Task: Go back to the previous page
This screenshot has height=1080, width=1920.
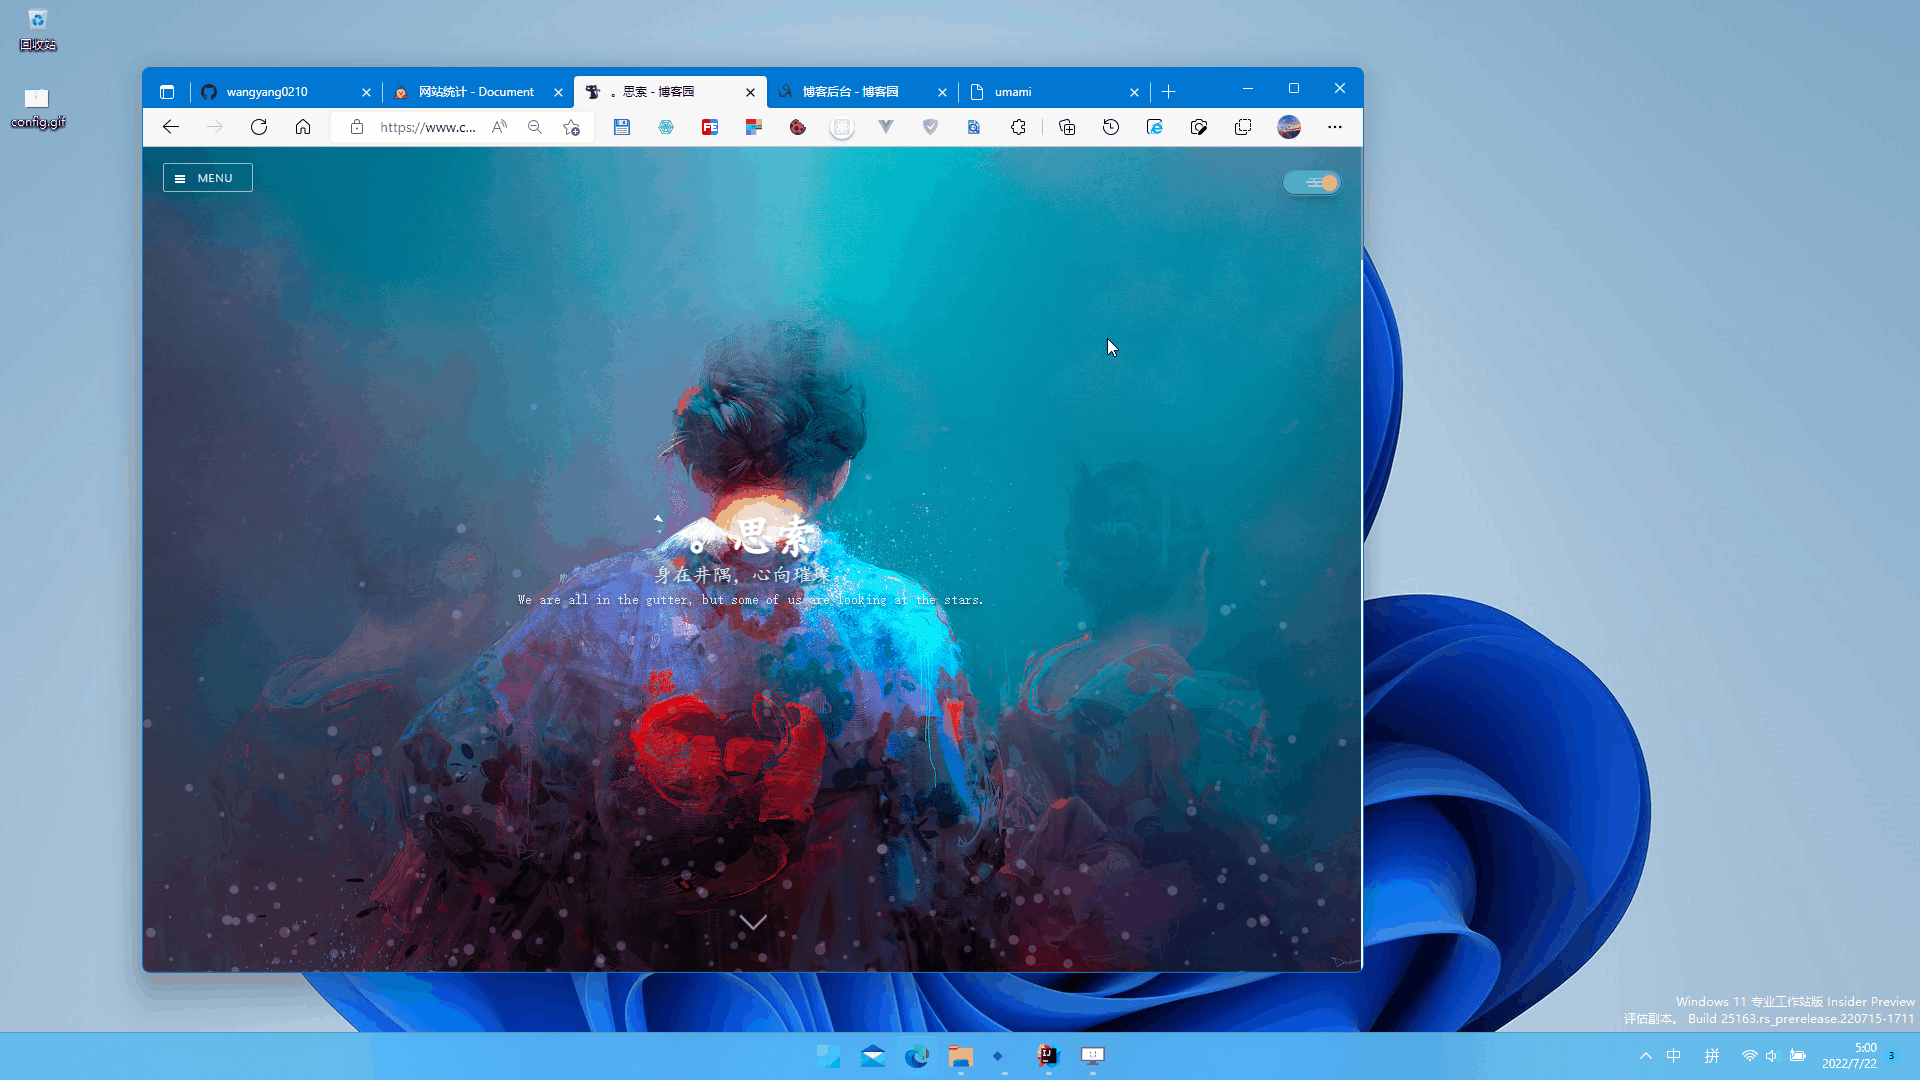Action: tap(171, 127)
